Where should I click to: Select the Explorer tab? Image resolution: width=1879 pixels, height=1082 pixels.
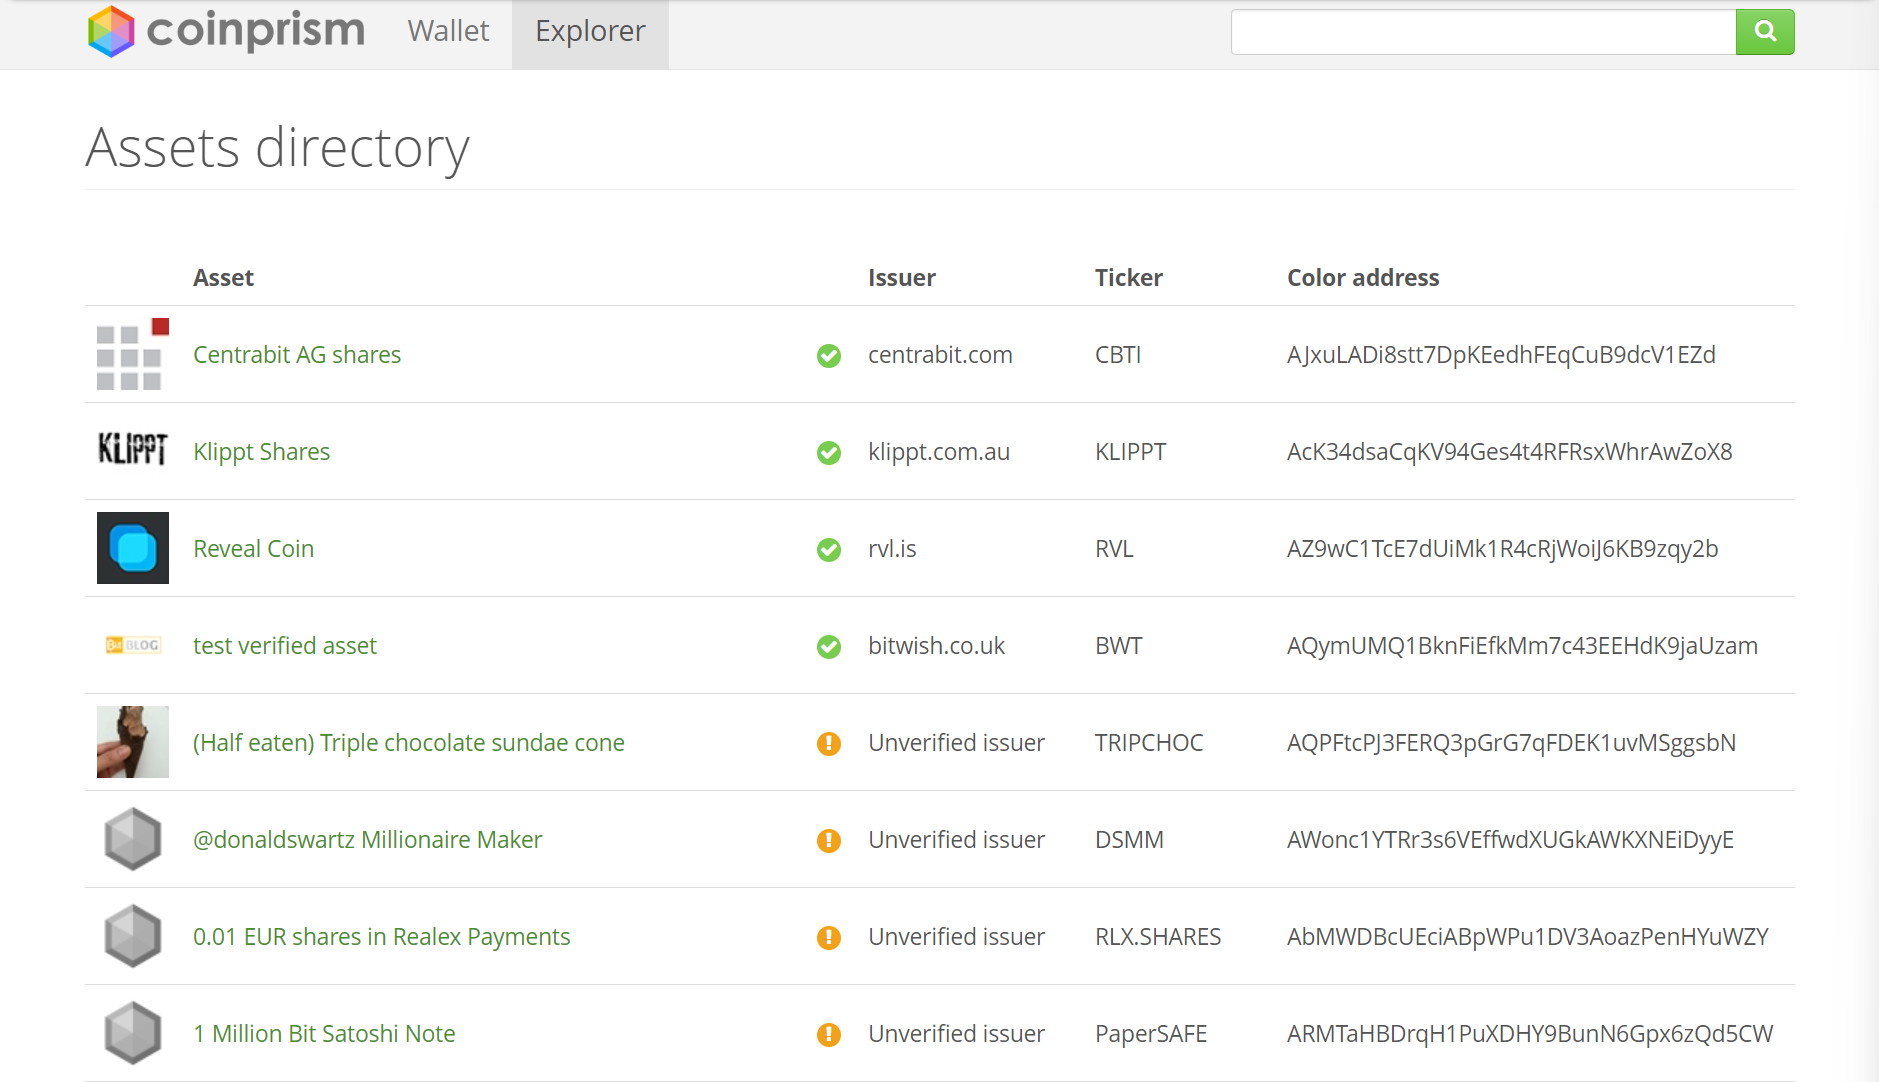pyautogui.click(x=590, y=32)
